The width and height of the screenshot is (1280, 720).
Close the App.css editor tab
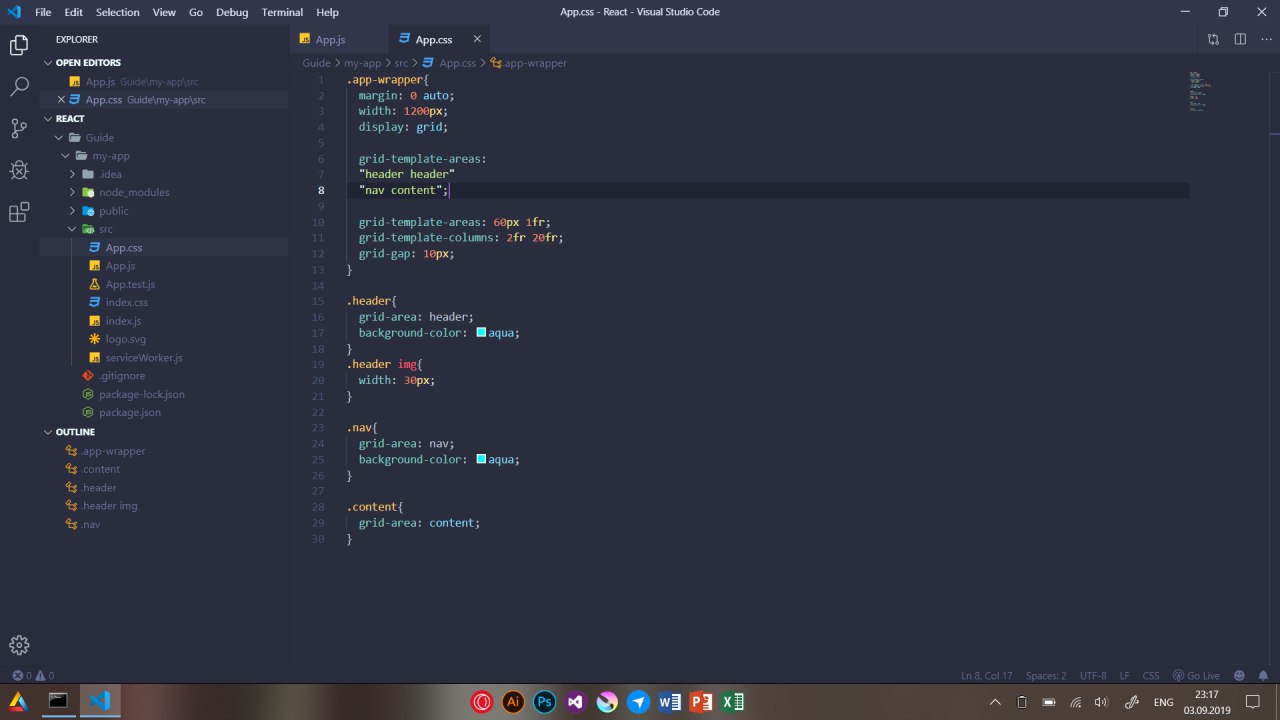pyautogui.click(x=477, y=39)
